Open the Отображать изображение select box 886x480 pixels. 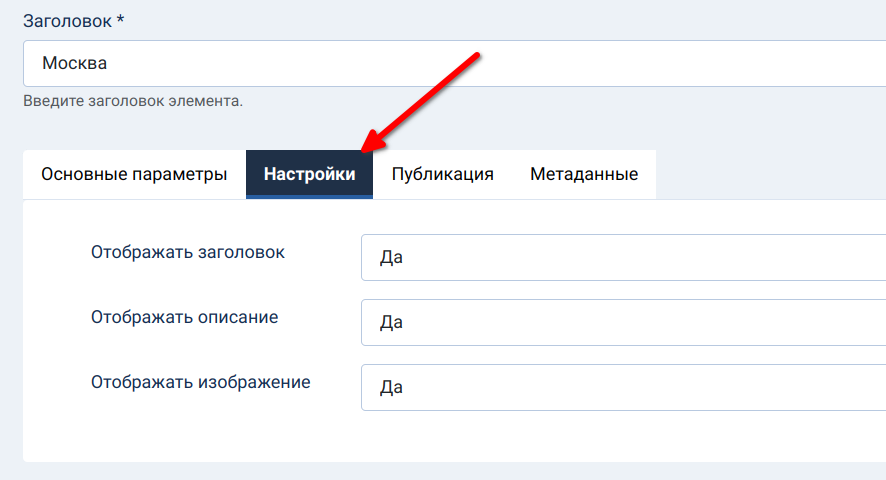point(620,387)
